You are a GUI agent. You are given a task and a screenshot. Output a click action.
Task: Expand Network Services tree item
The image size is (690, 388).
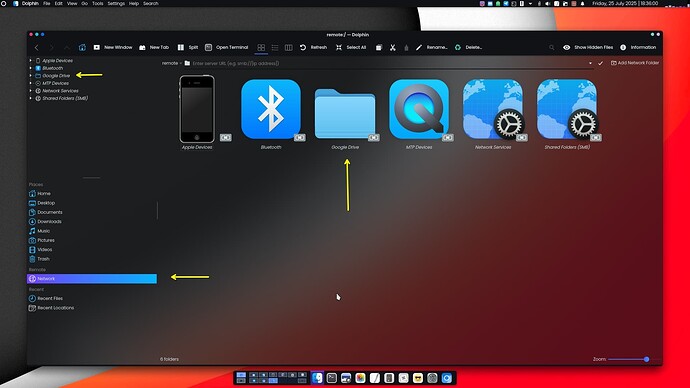[30, 91]
